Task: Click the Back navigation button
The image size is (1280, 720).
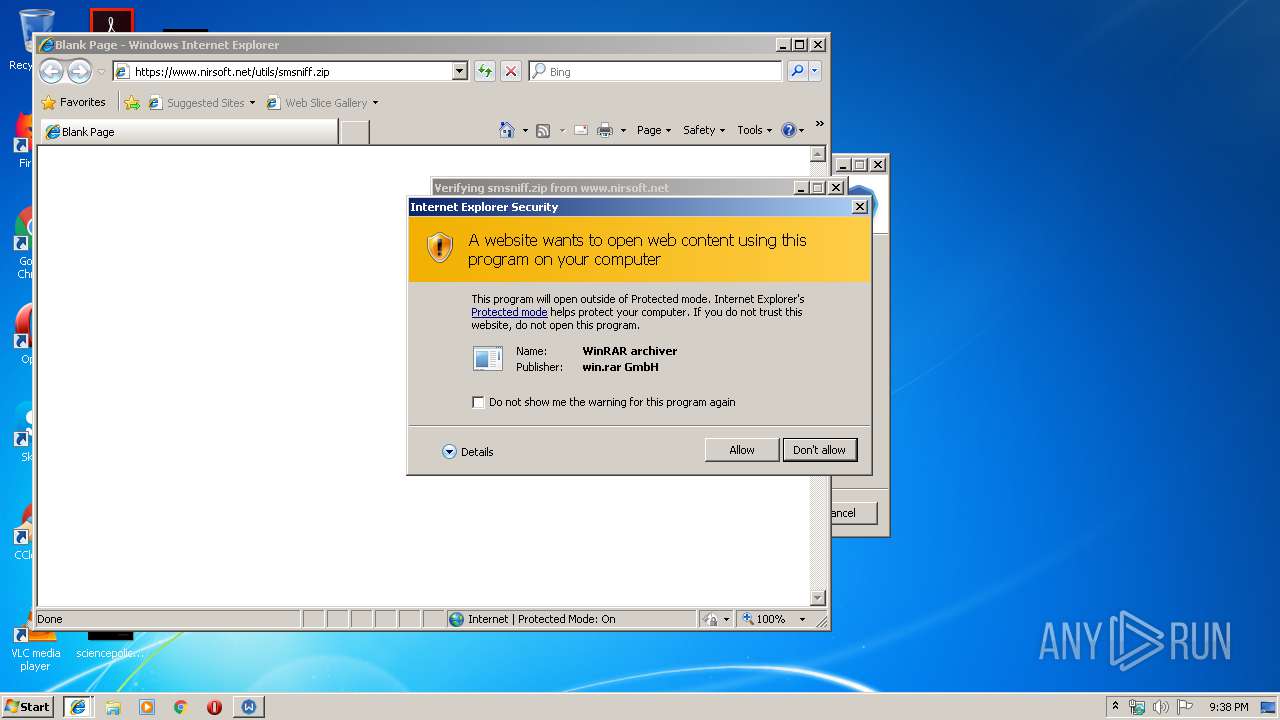Action: (x=51, y=71)
